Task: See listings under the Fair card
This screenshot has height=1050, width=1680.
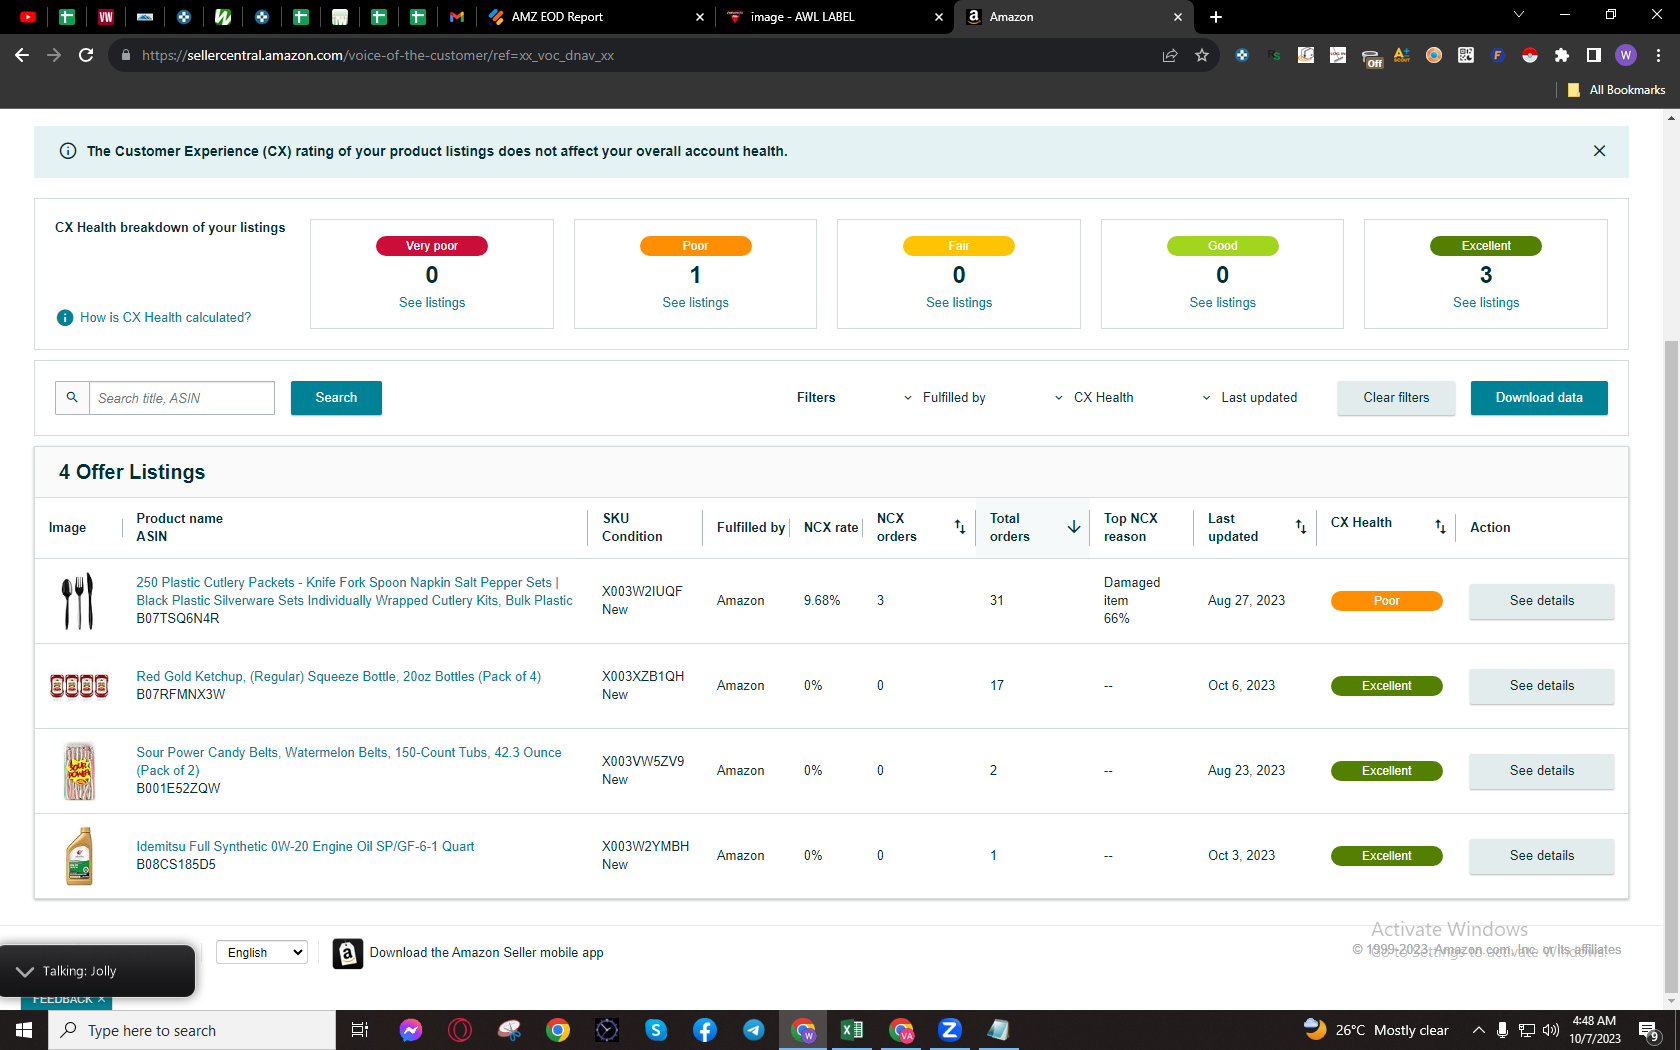Action: [x=959, y=303]
